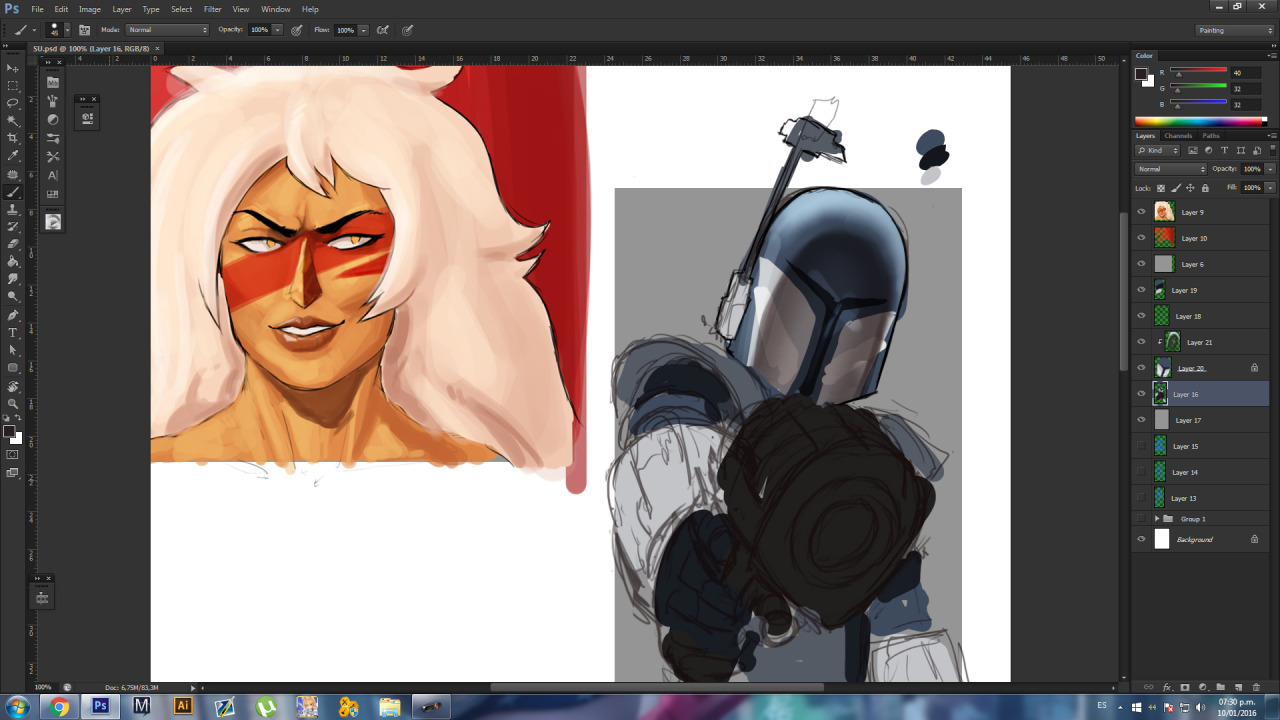Select the Move tool

pyautogui.click(x=13, y=68)
